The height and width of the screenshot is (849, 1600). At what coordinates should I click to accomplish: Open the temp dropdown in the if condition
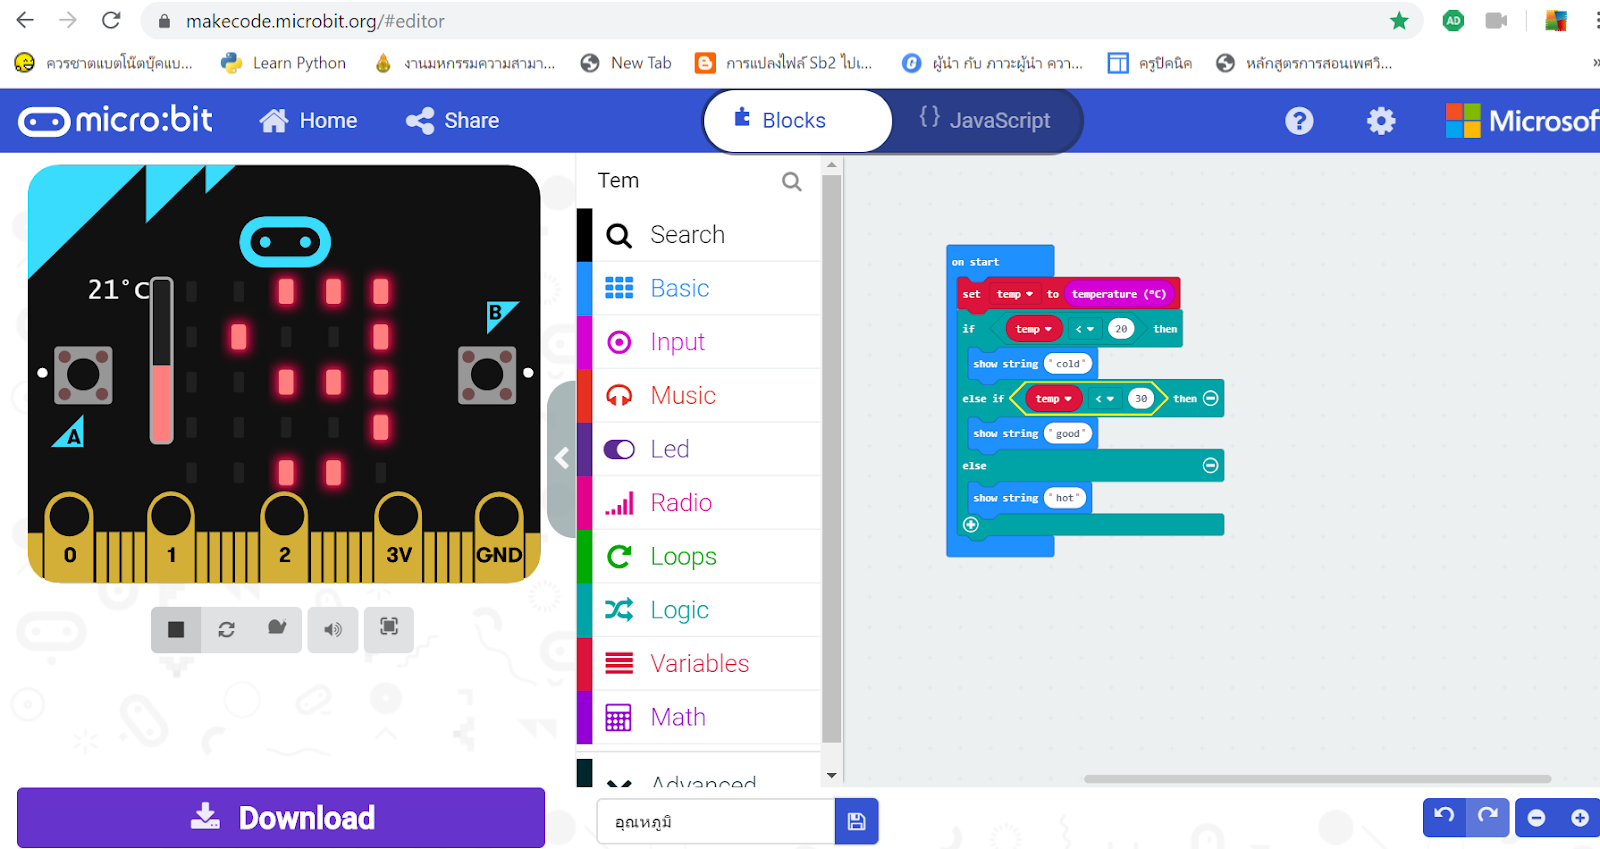(1034, 329)
